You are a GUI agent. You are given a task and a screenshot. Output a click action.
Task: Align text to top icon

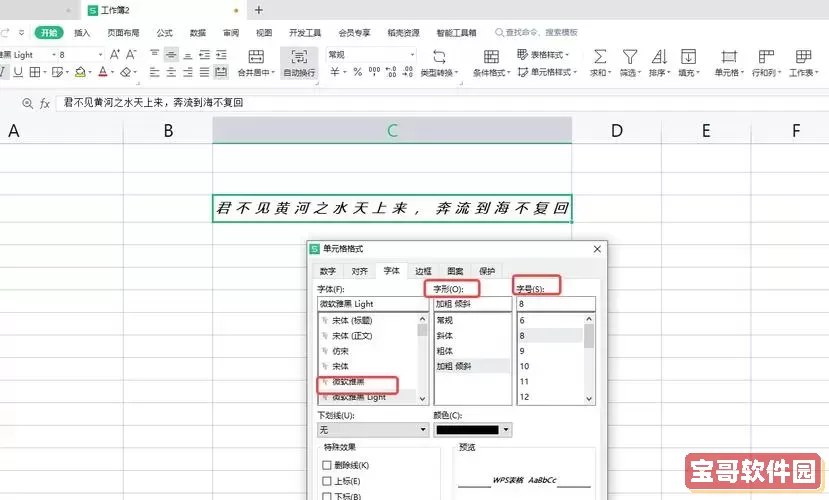click(154, 54)
